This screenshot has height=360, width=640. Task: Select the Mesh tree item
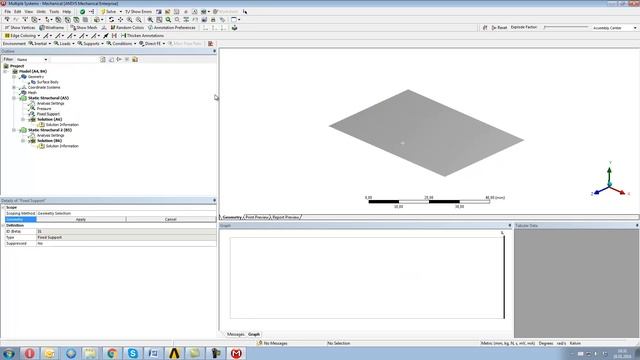point(32,93)
